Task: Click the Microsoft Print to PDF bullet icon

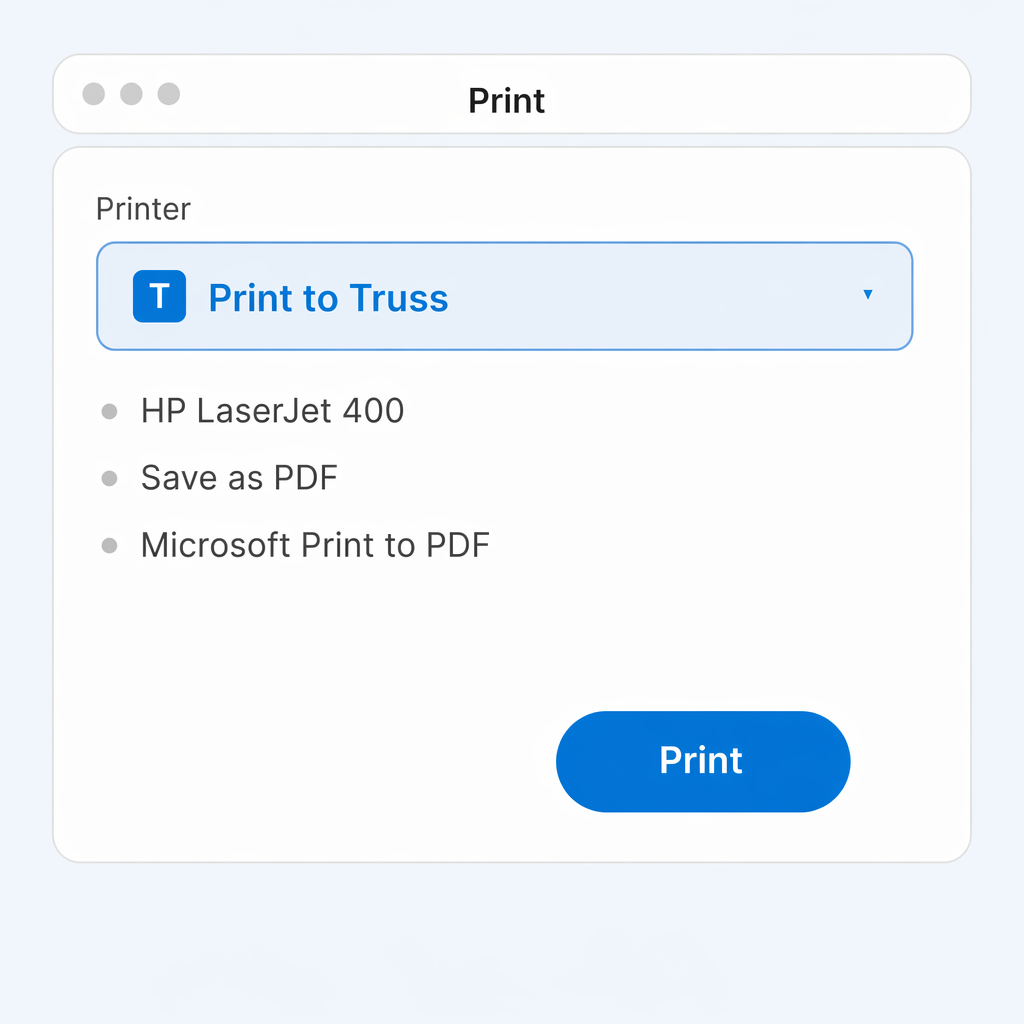Action: point(109,545)
